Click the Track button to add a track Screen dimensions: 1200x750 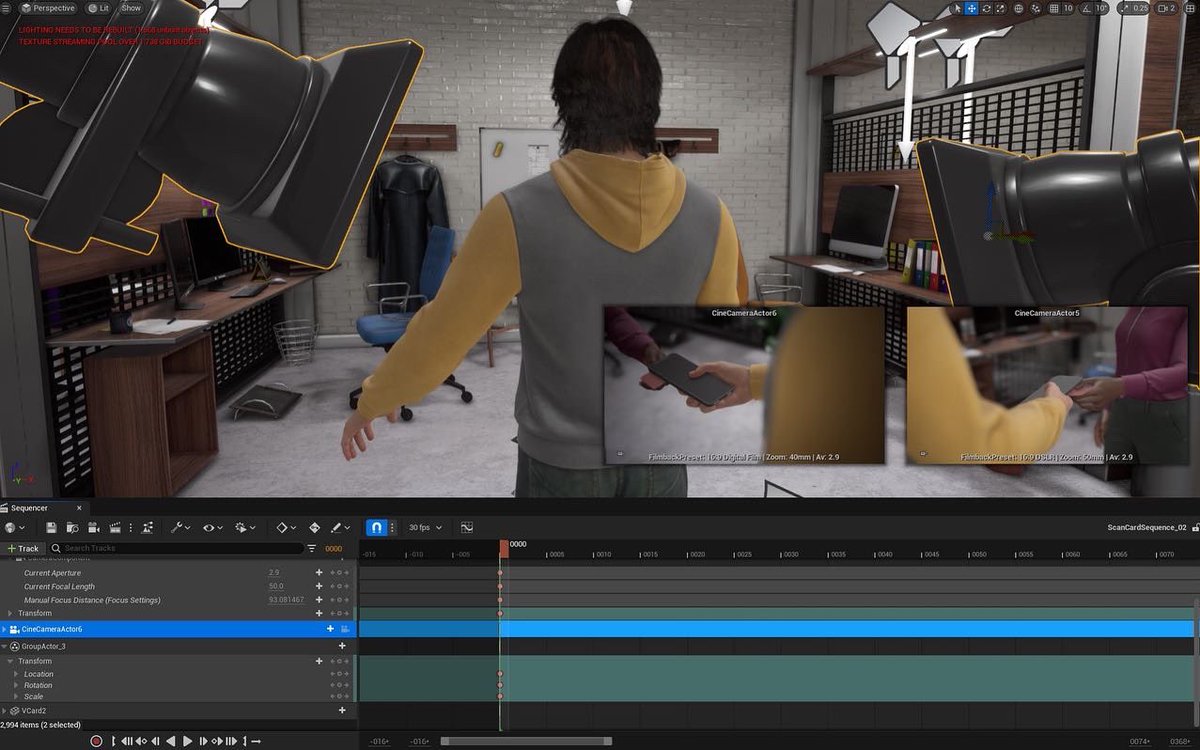(x=24, y=548)
